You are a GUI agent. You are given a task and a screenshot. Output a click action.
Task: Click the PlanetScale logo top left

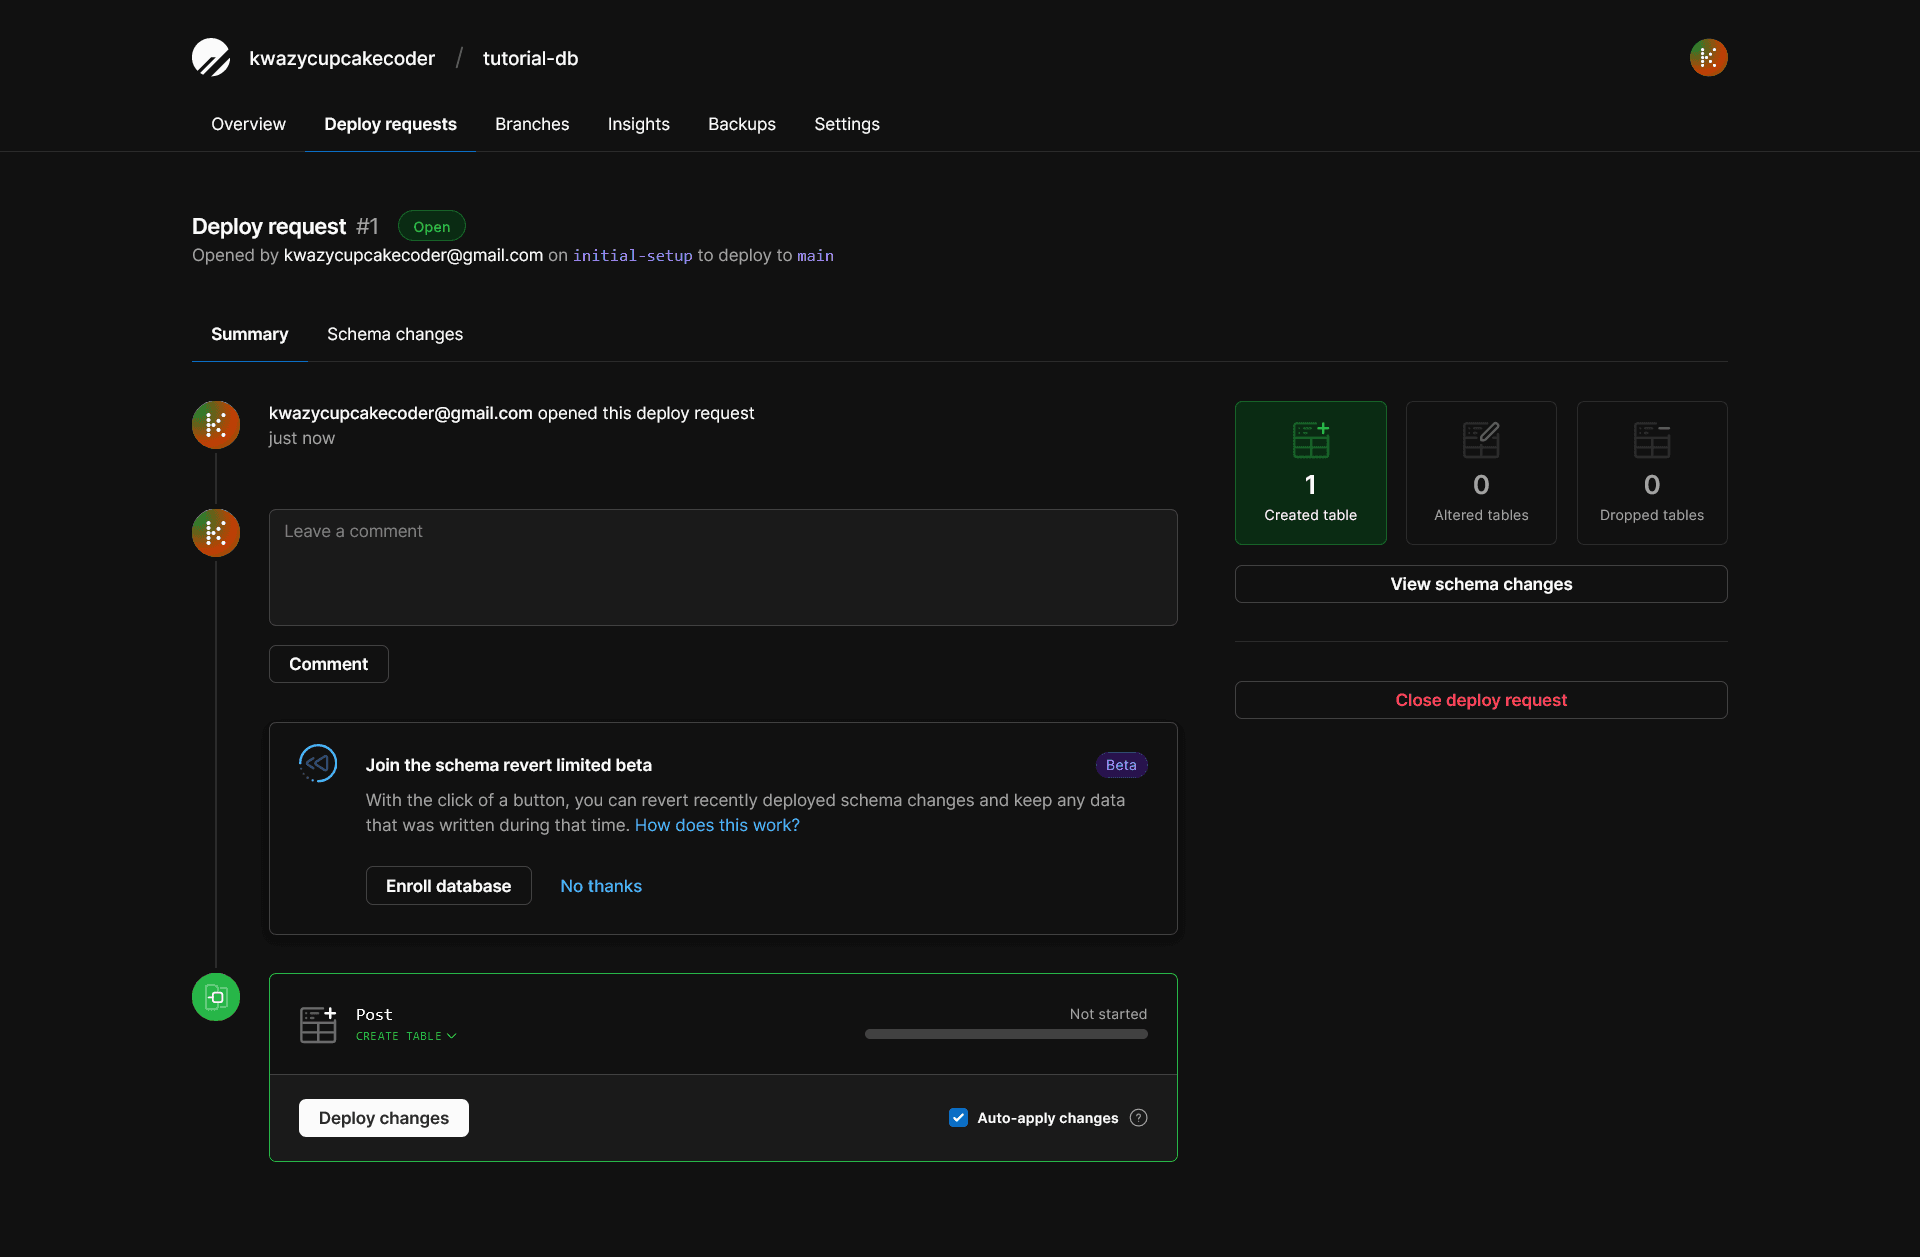click(x=209, y=58)
